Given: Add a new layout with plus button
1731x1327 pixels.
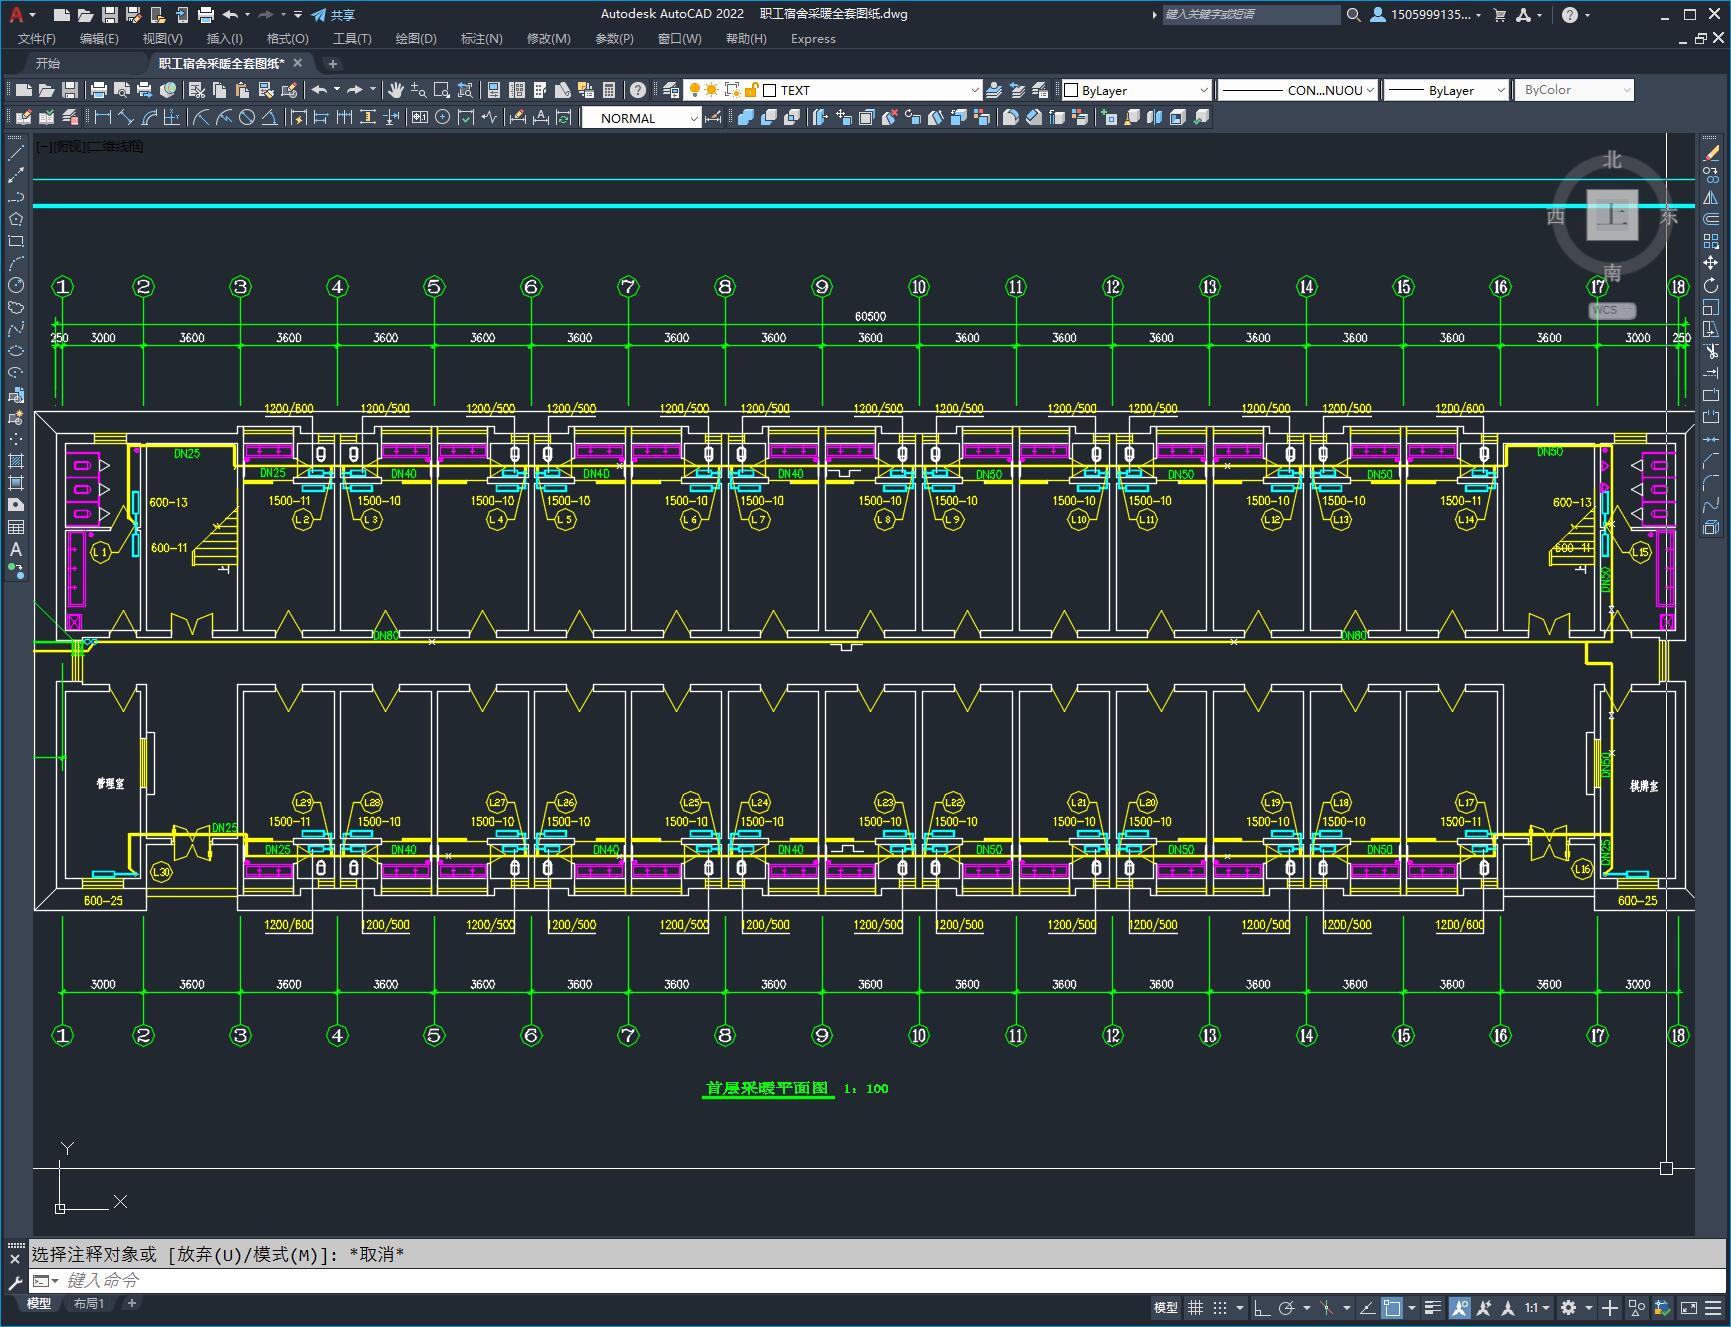Looking at the screenshot, I should [131, 1303].
